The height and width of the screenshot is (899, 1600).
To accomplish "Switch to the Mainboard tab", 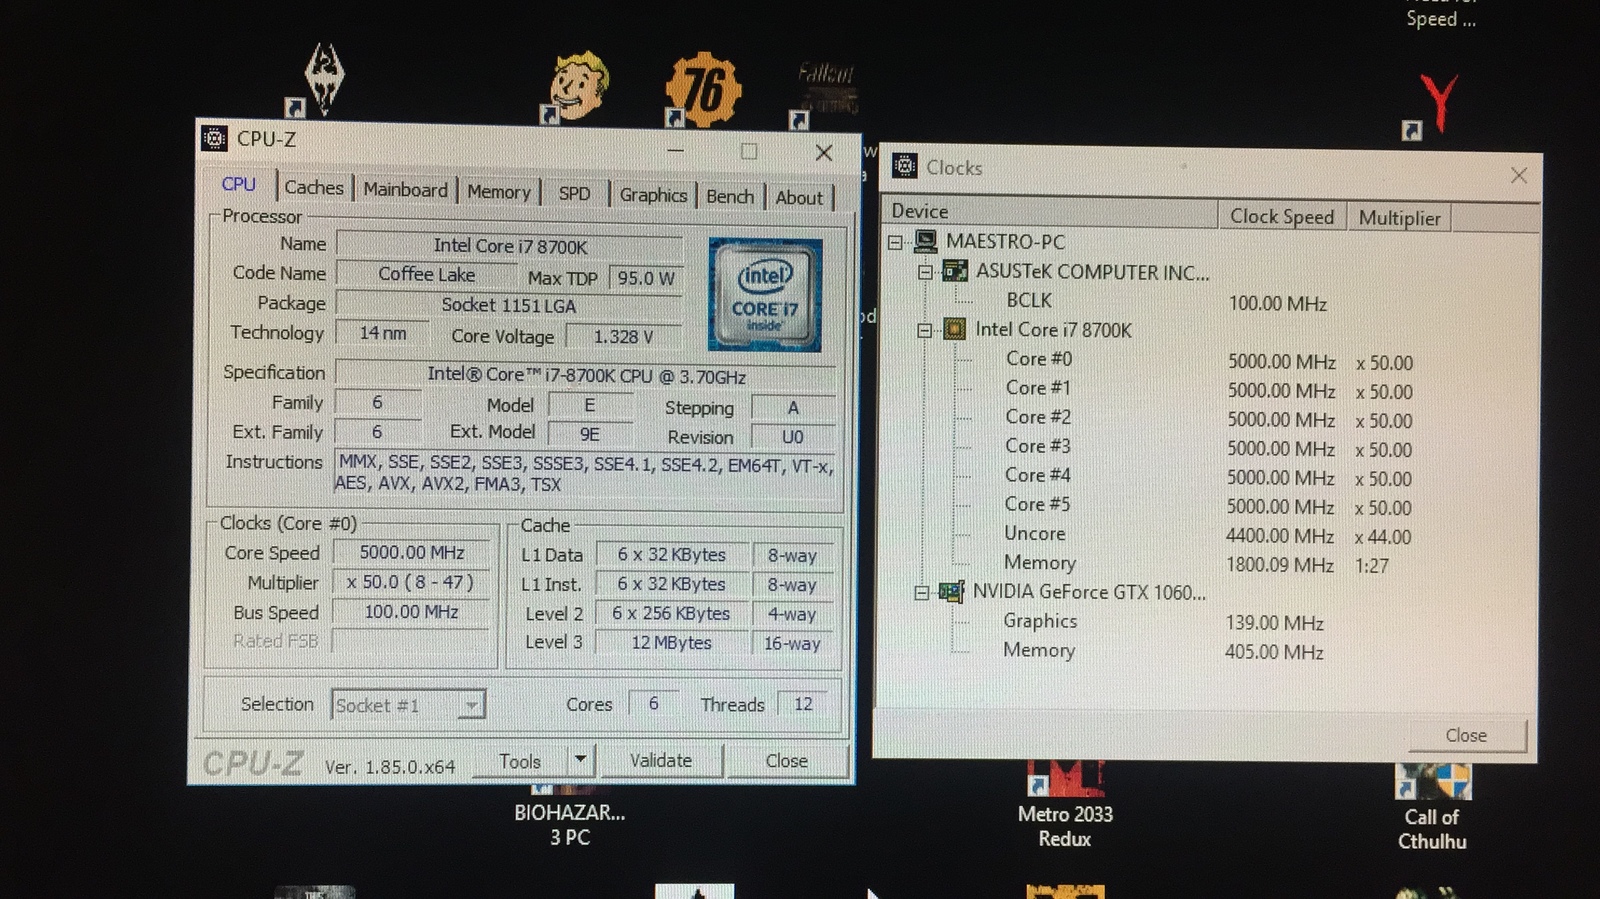I will coord(405,190).
